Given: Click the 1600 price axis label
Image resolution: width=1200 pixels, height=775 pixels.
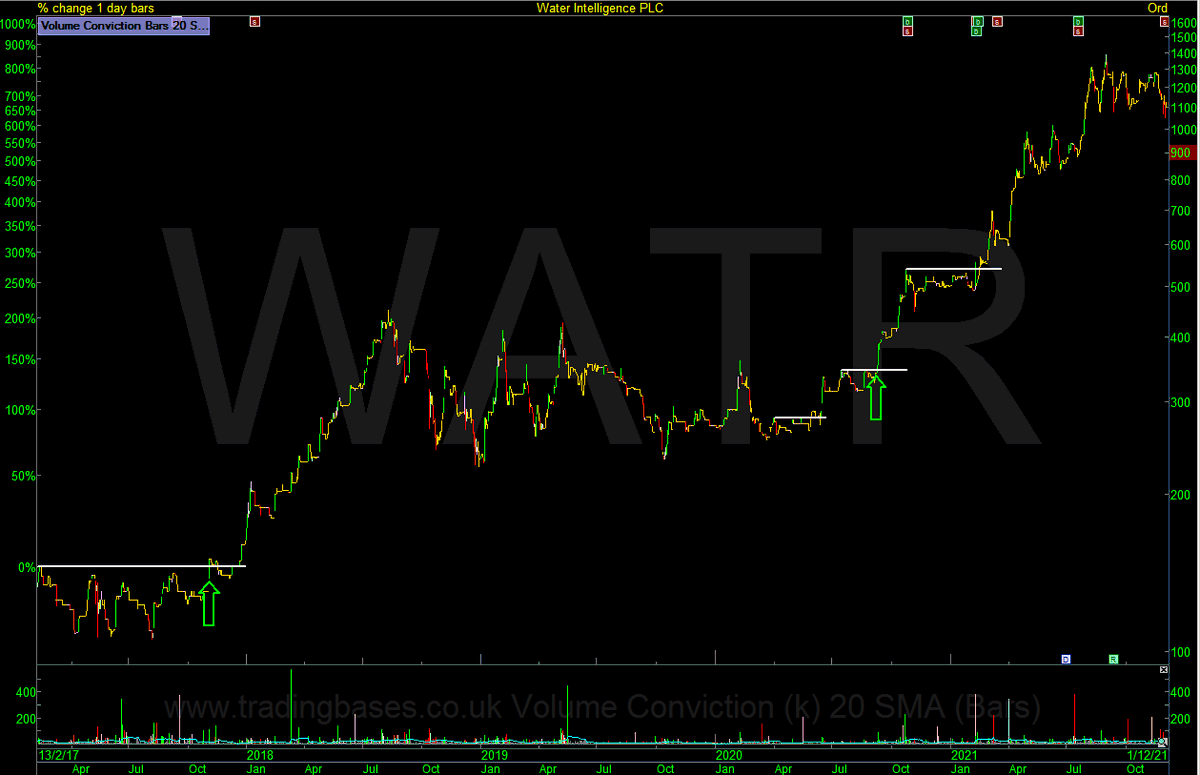Looking at the screenshot, I should click(1184, 22).
